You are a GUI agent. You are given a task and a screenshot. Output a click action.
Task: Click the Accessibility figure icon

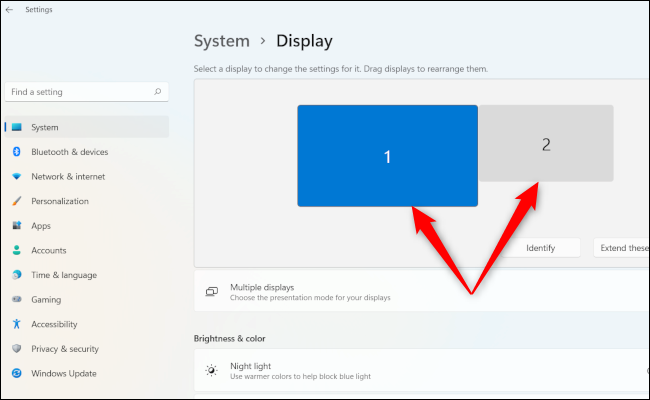[x=17, y=324]
